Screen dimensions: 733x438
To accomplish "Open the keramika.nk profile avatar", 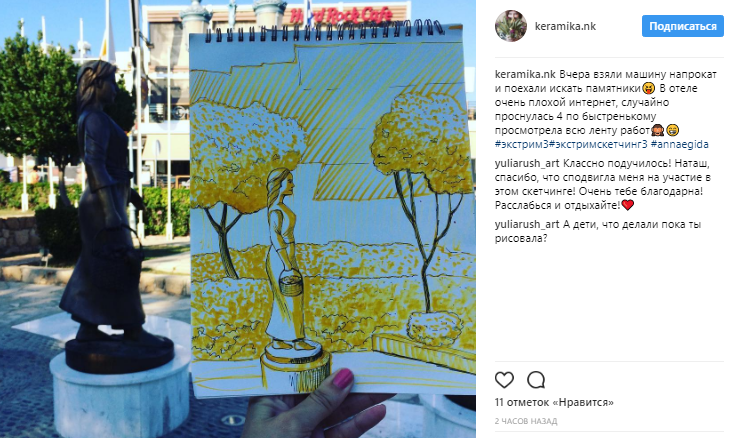I will point(510,26).
